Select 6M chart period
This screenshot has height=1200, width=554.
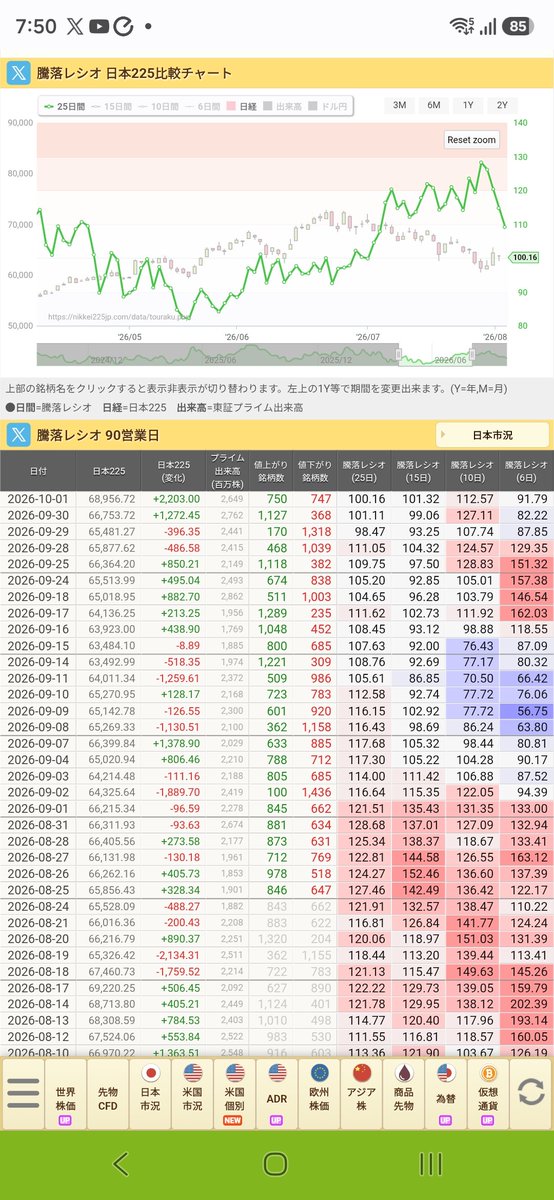click(x=433, y=105)
